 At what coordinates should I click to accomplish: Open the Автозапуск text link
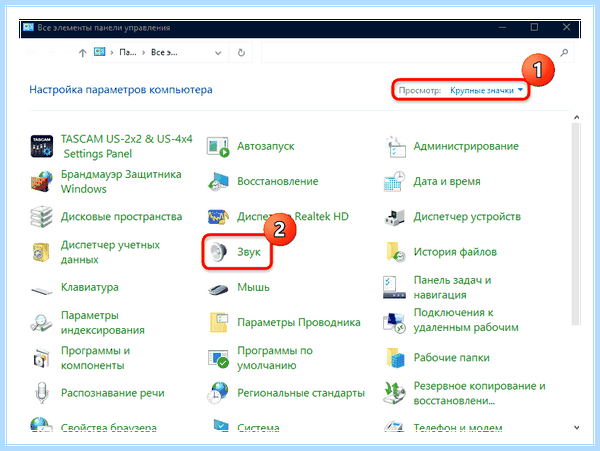(266, 146)
